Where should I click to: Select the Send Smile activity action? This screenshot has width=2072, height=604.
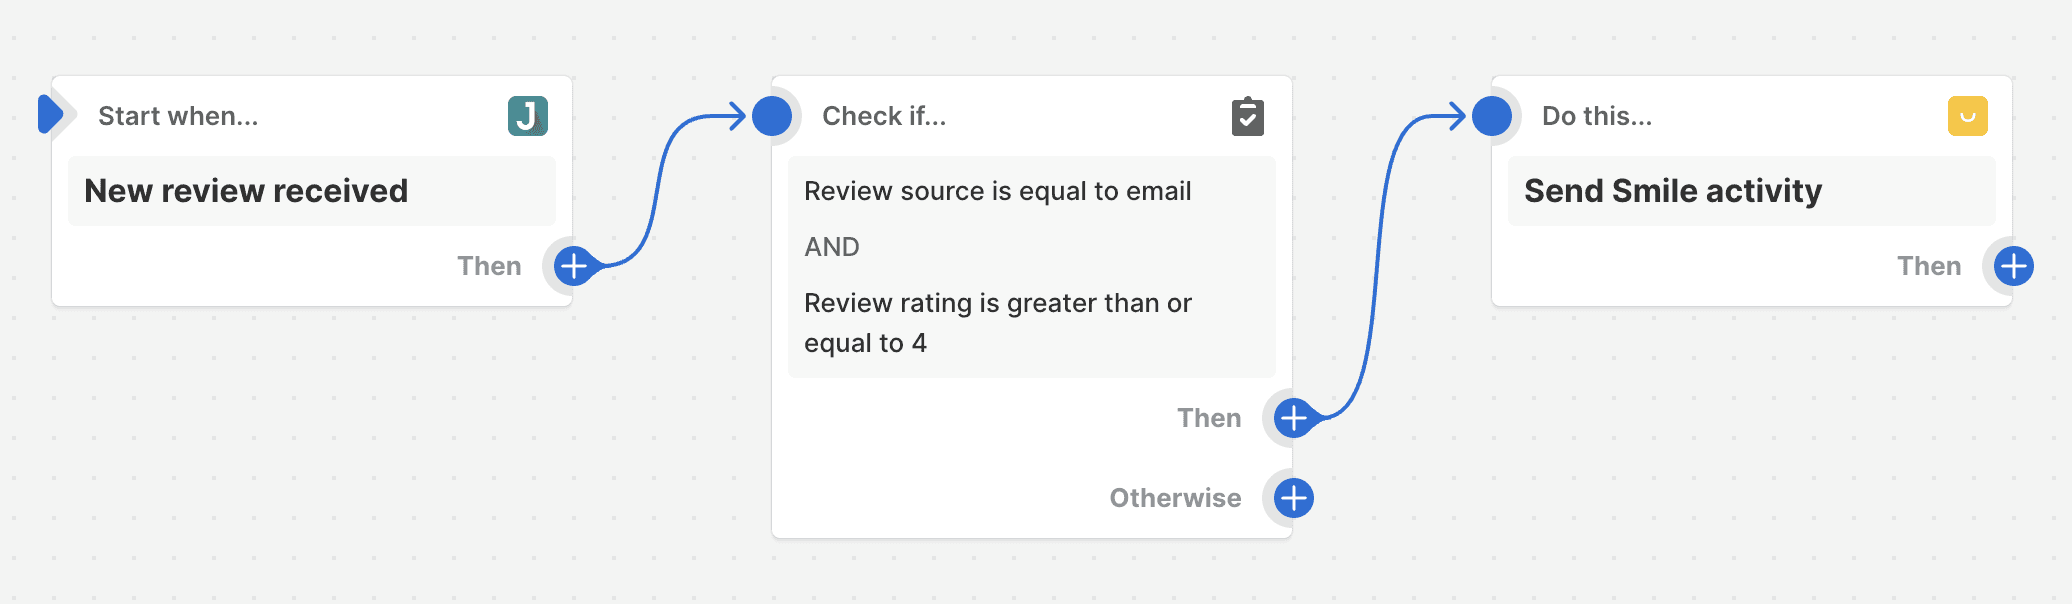click(1672, 191)
